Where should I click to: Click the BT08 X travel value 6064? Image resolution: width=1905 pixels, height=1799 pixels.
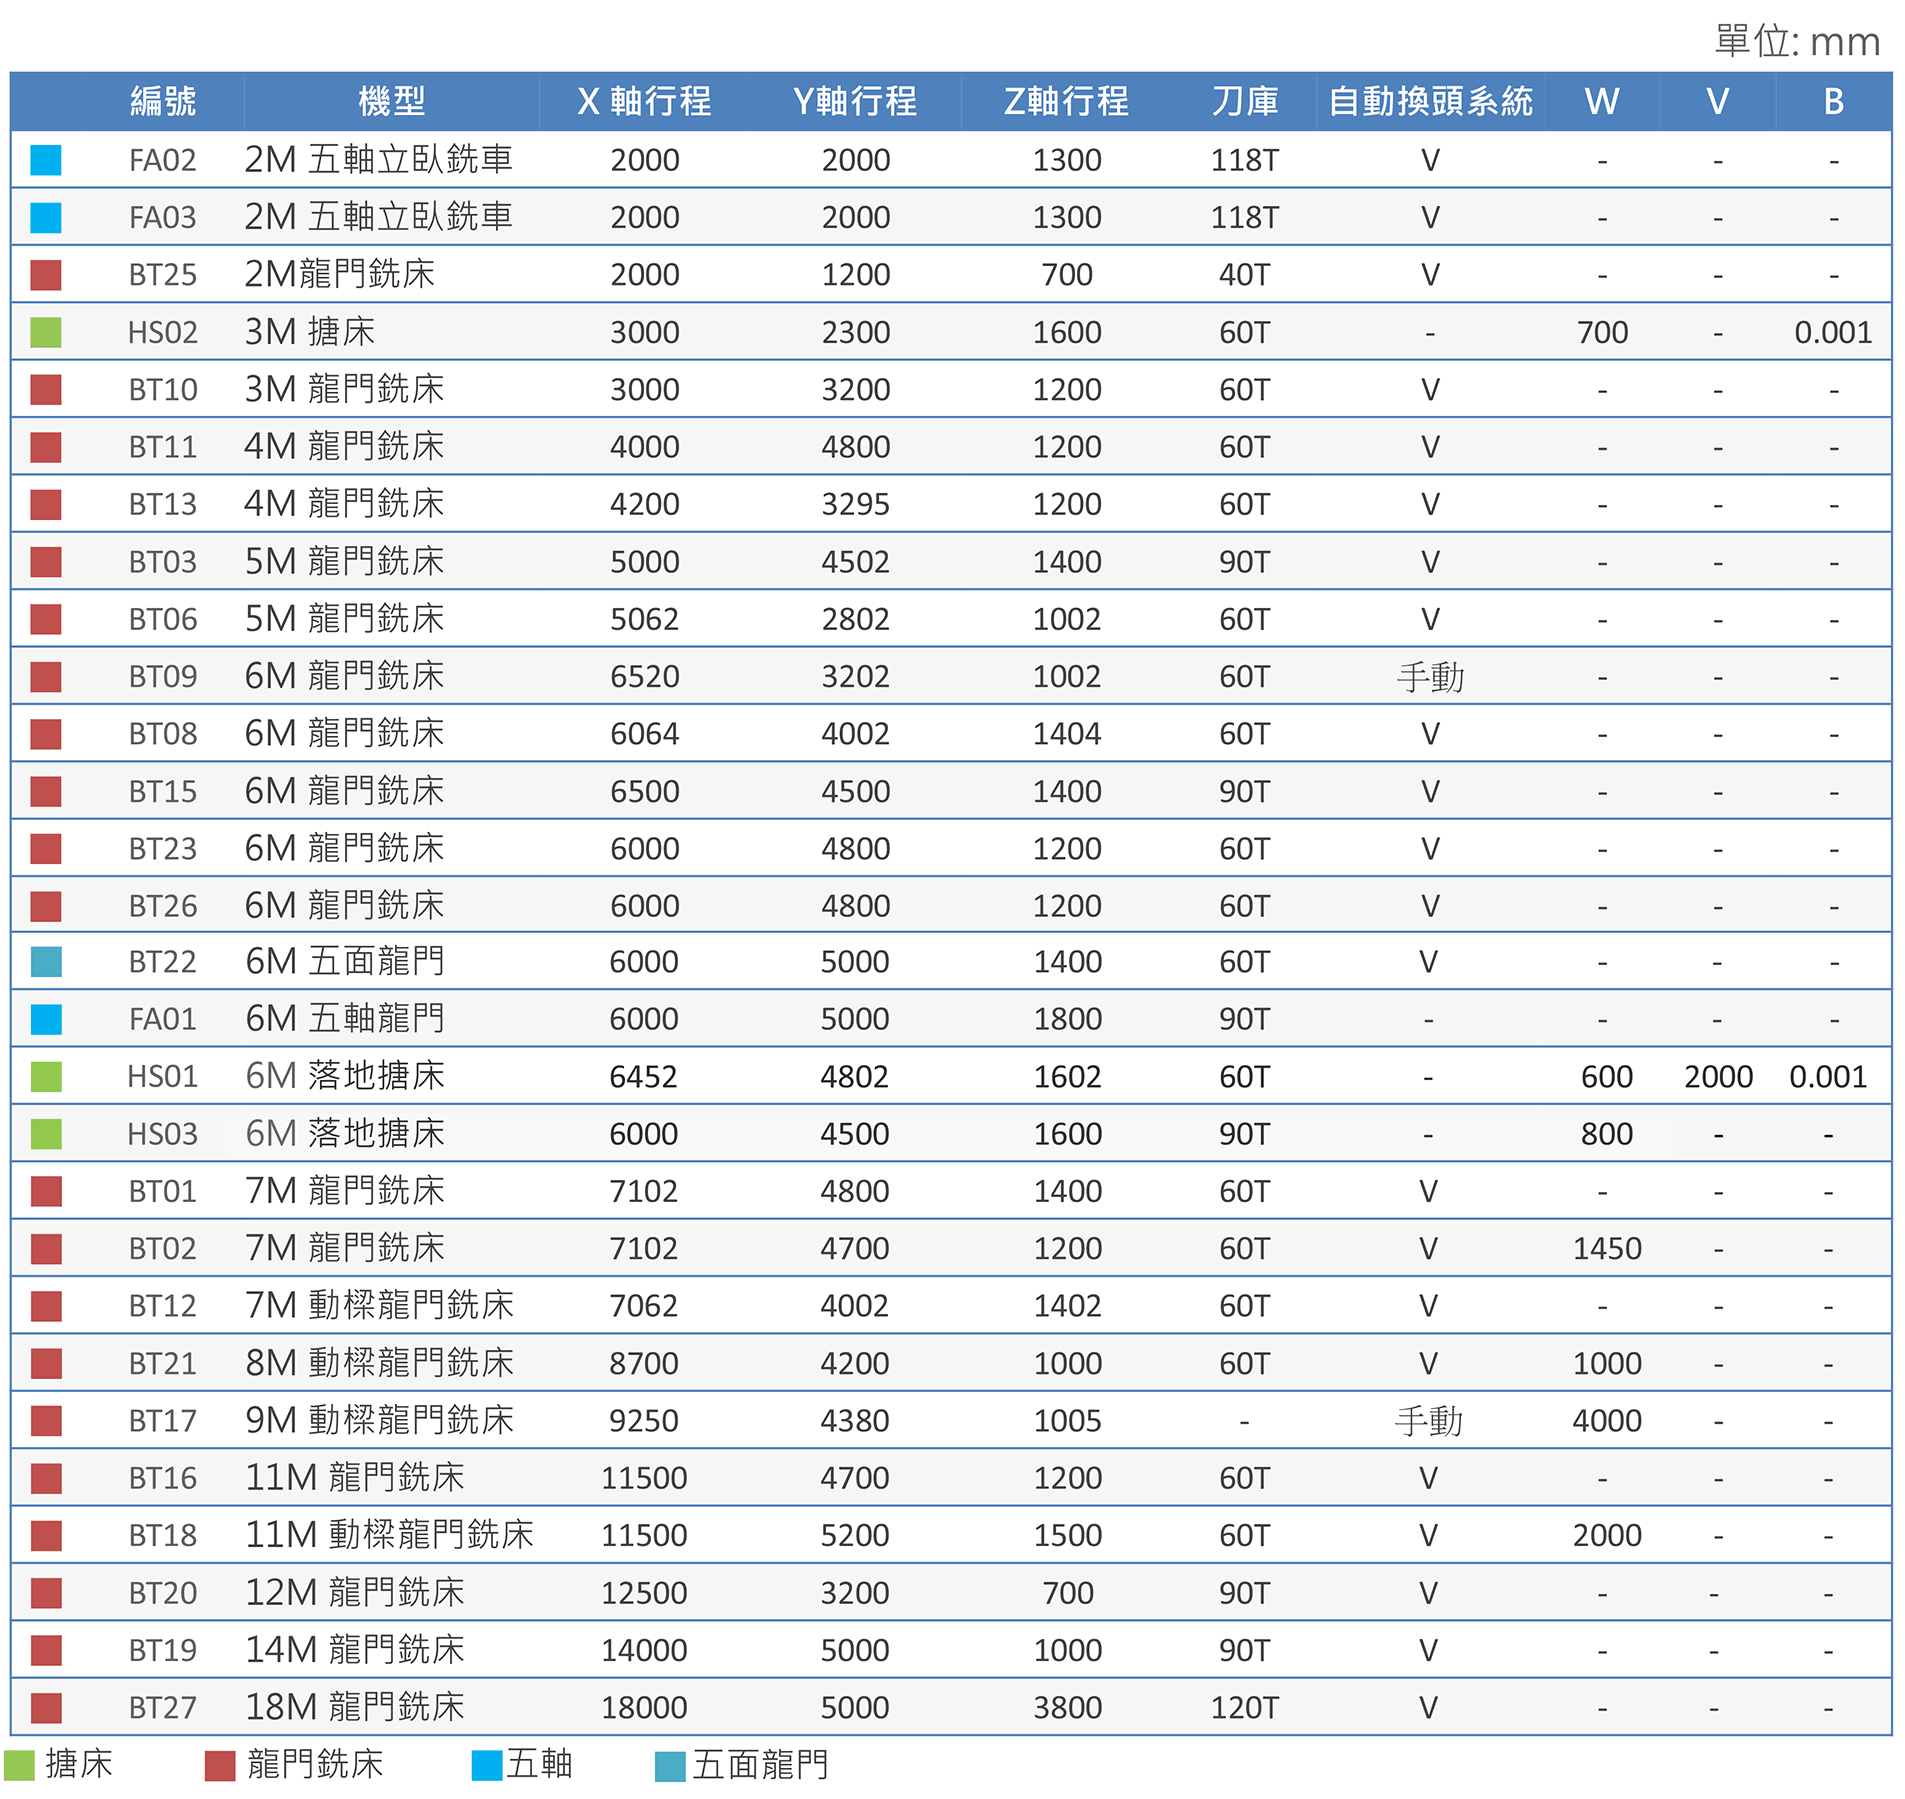click(x=644, y=734)
